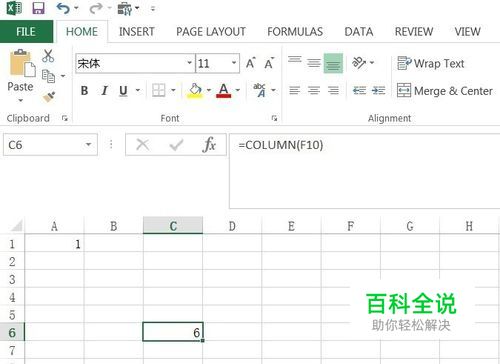Toggle highlighted Bottom Align button
This screenshot has height=364, width=500.
pos(333,63)
